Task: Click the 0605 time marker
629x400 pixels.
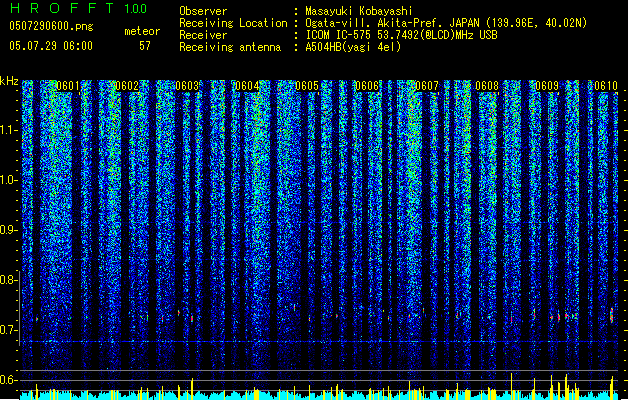Action: click(x=307, y=86)
